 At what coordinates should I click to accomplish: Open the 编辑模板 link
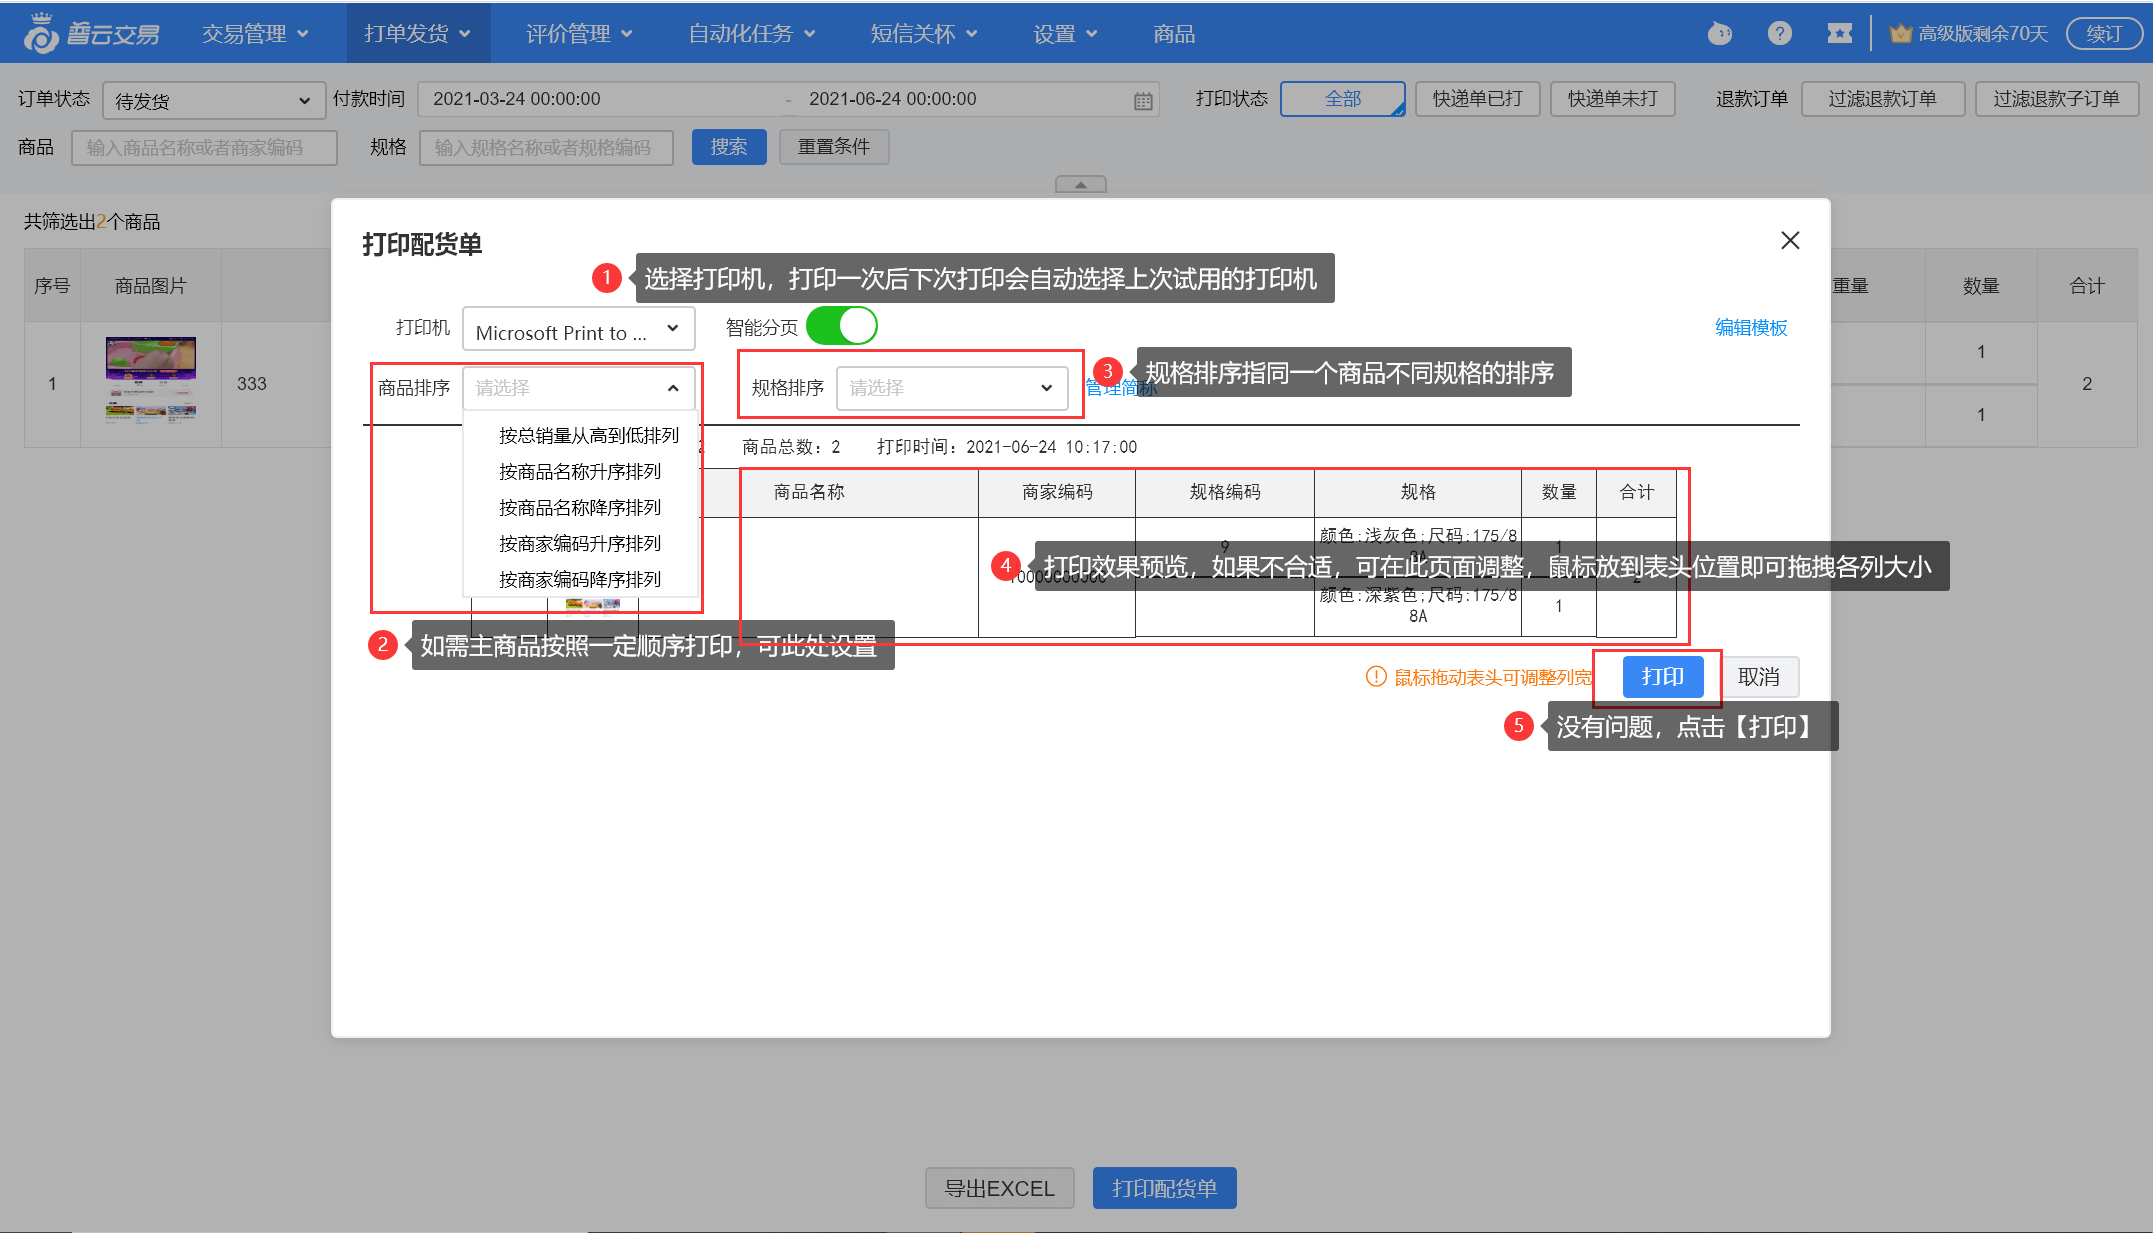click(x=1750, y=328)
